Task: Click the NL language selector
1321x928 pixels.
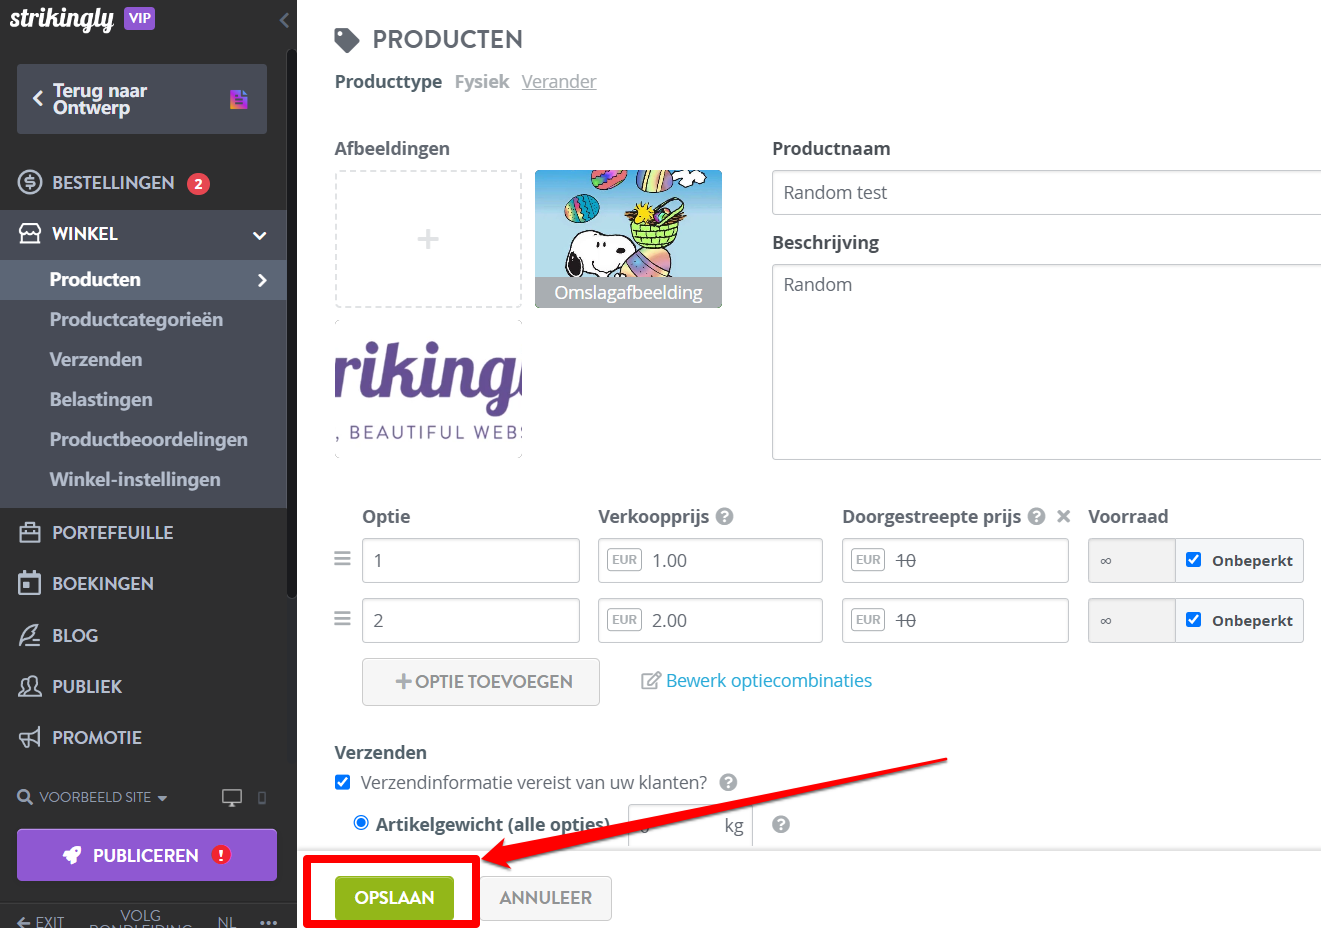Action: (x=227, y=922)
